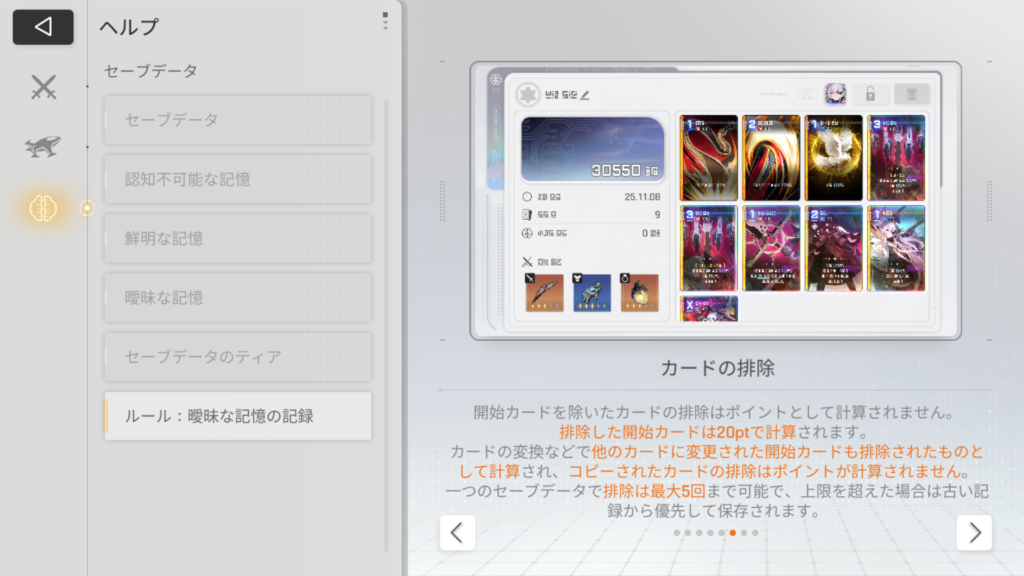Go to the previous help page arrow
The height and width of the screenshot is (576, 1024).
457,532
